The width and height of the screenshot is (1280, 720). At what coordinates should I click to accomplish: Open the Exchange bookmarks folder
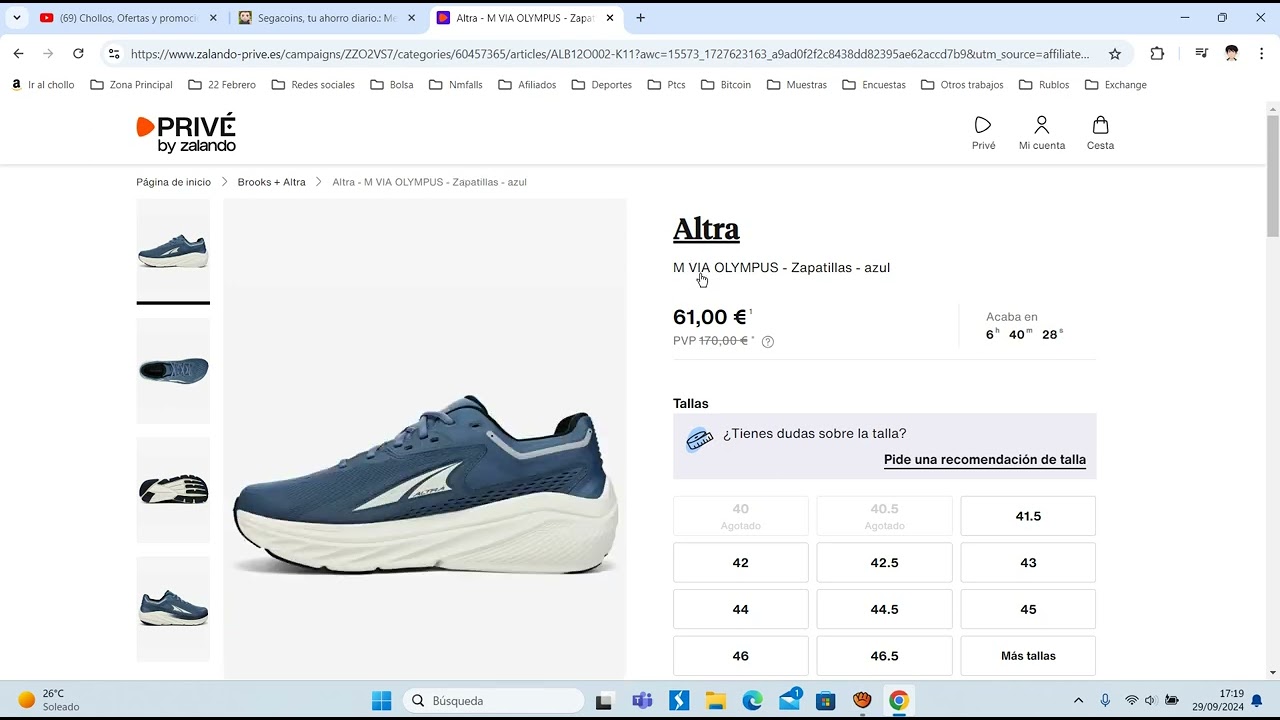1116,85
